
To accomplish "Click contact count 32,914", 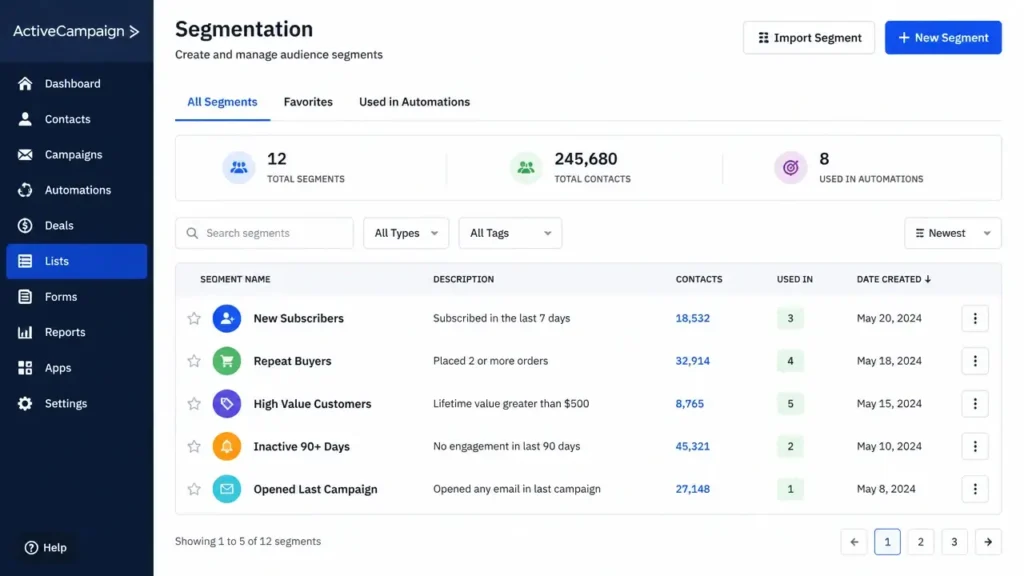I will 692,360.
